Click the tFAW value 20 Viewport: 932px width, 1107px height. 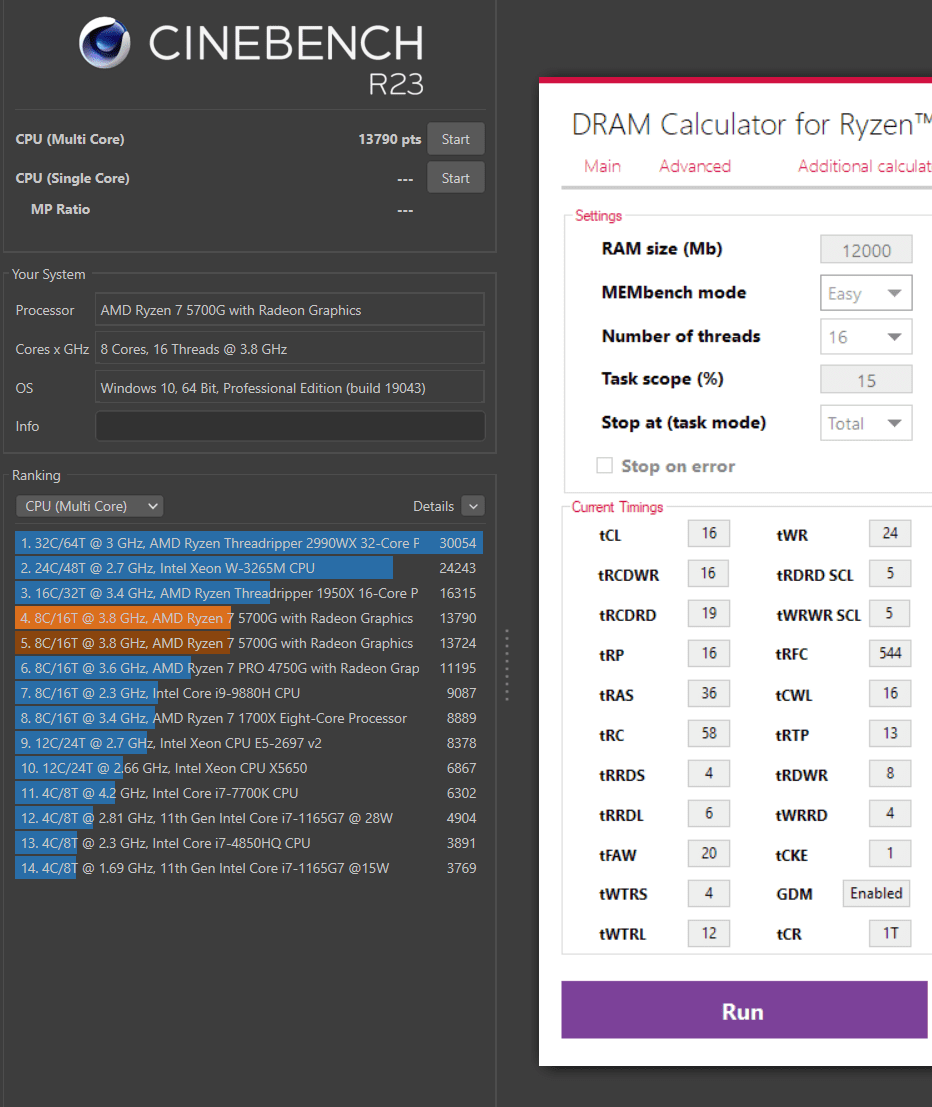(x=708, y=854)
